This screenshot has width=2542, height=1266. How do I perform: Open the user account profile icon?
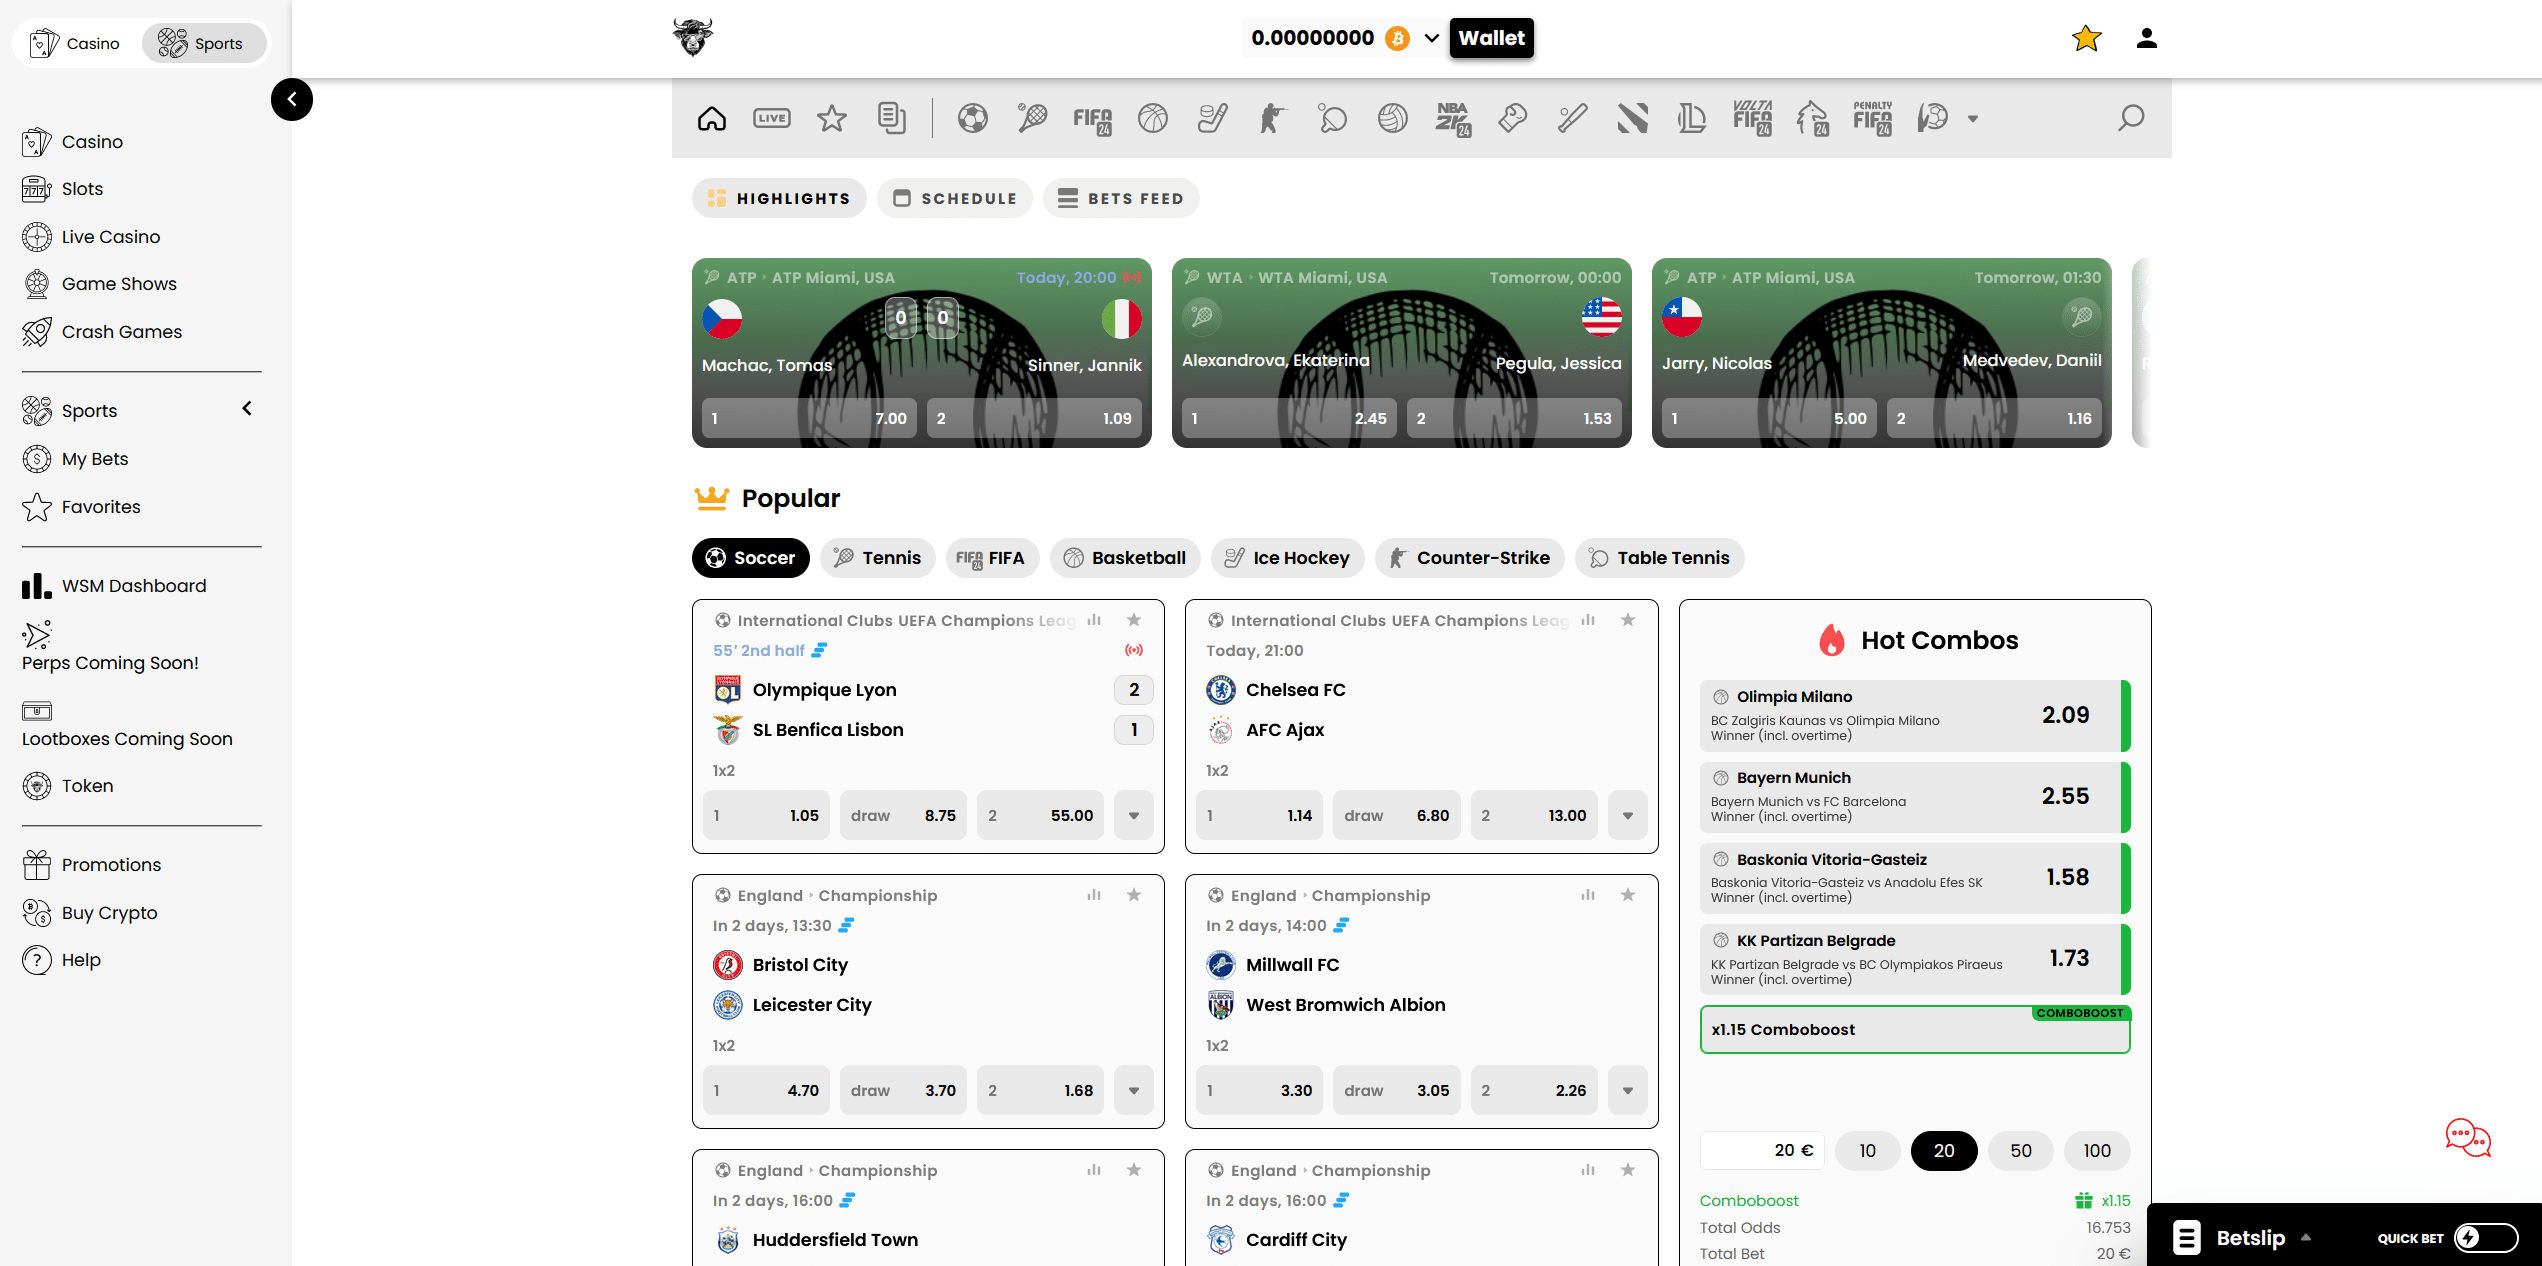coord(2146,39)
